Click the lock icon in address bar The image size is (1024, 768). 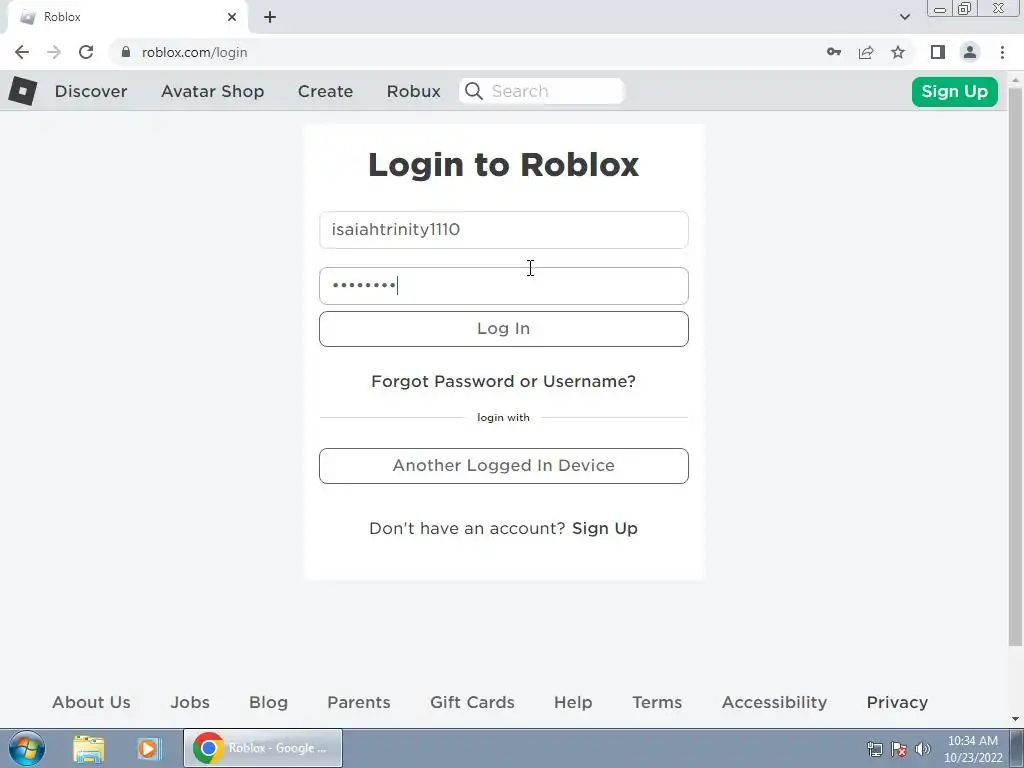[126, 52]
